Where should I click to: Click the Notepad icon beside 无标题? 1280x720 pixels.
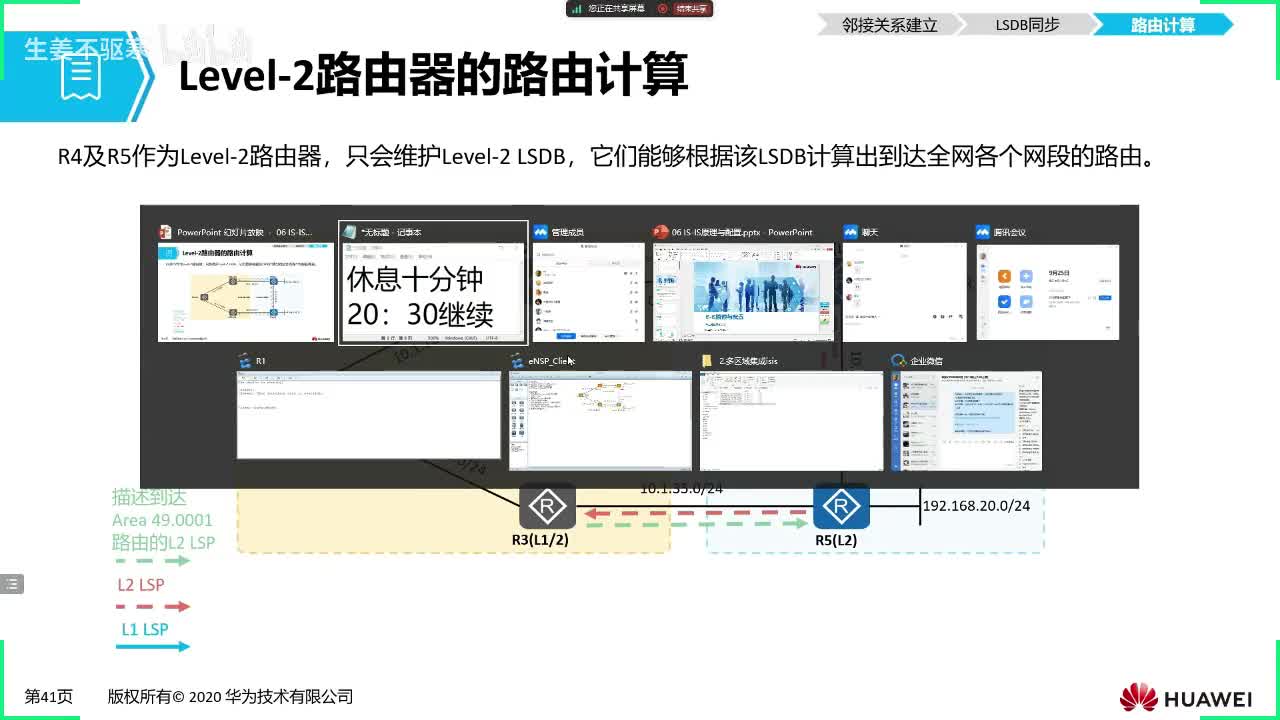point(350,232)
